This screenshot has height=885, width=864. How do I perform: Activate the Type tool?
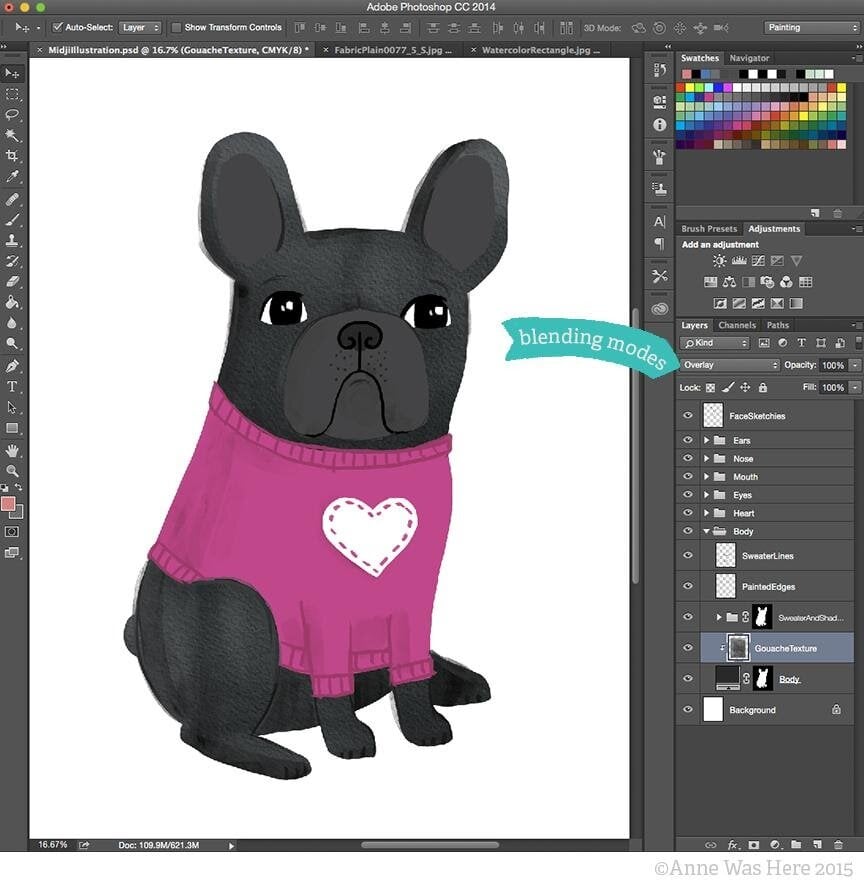coord(12,386)
